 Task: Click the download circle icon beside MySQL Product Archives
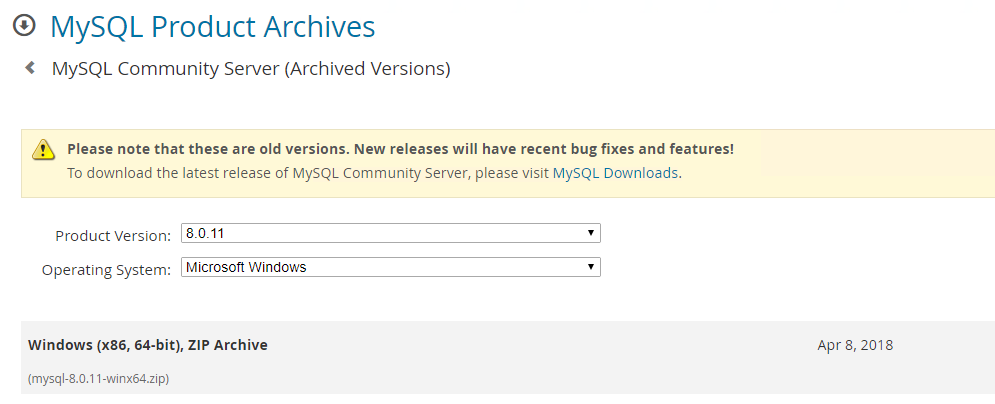pos(23,25)
